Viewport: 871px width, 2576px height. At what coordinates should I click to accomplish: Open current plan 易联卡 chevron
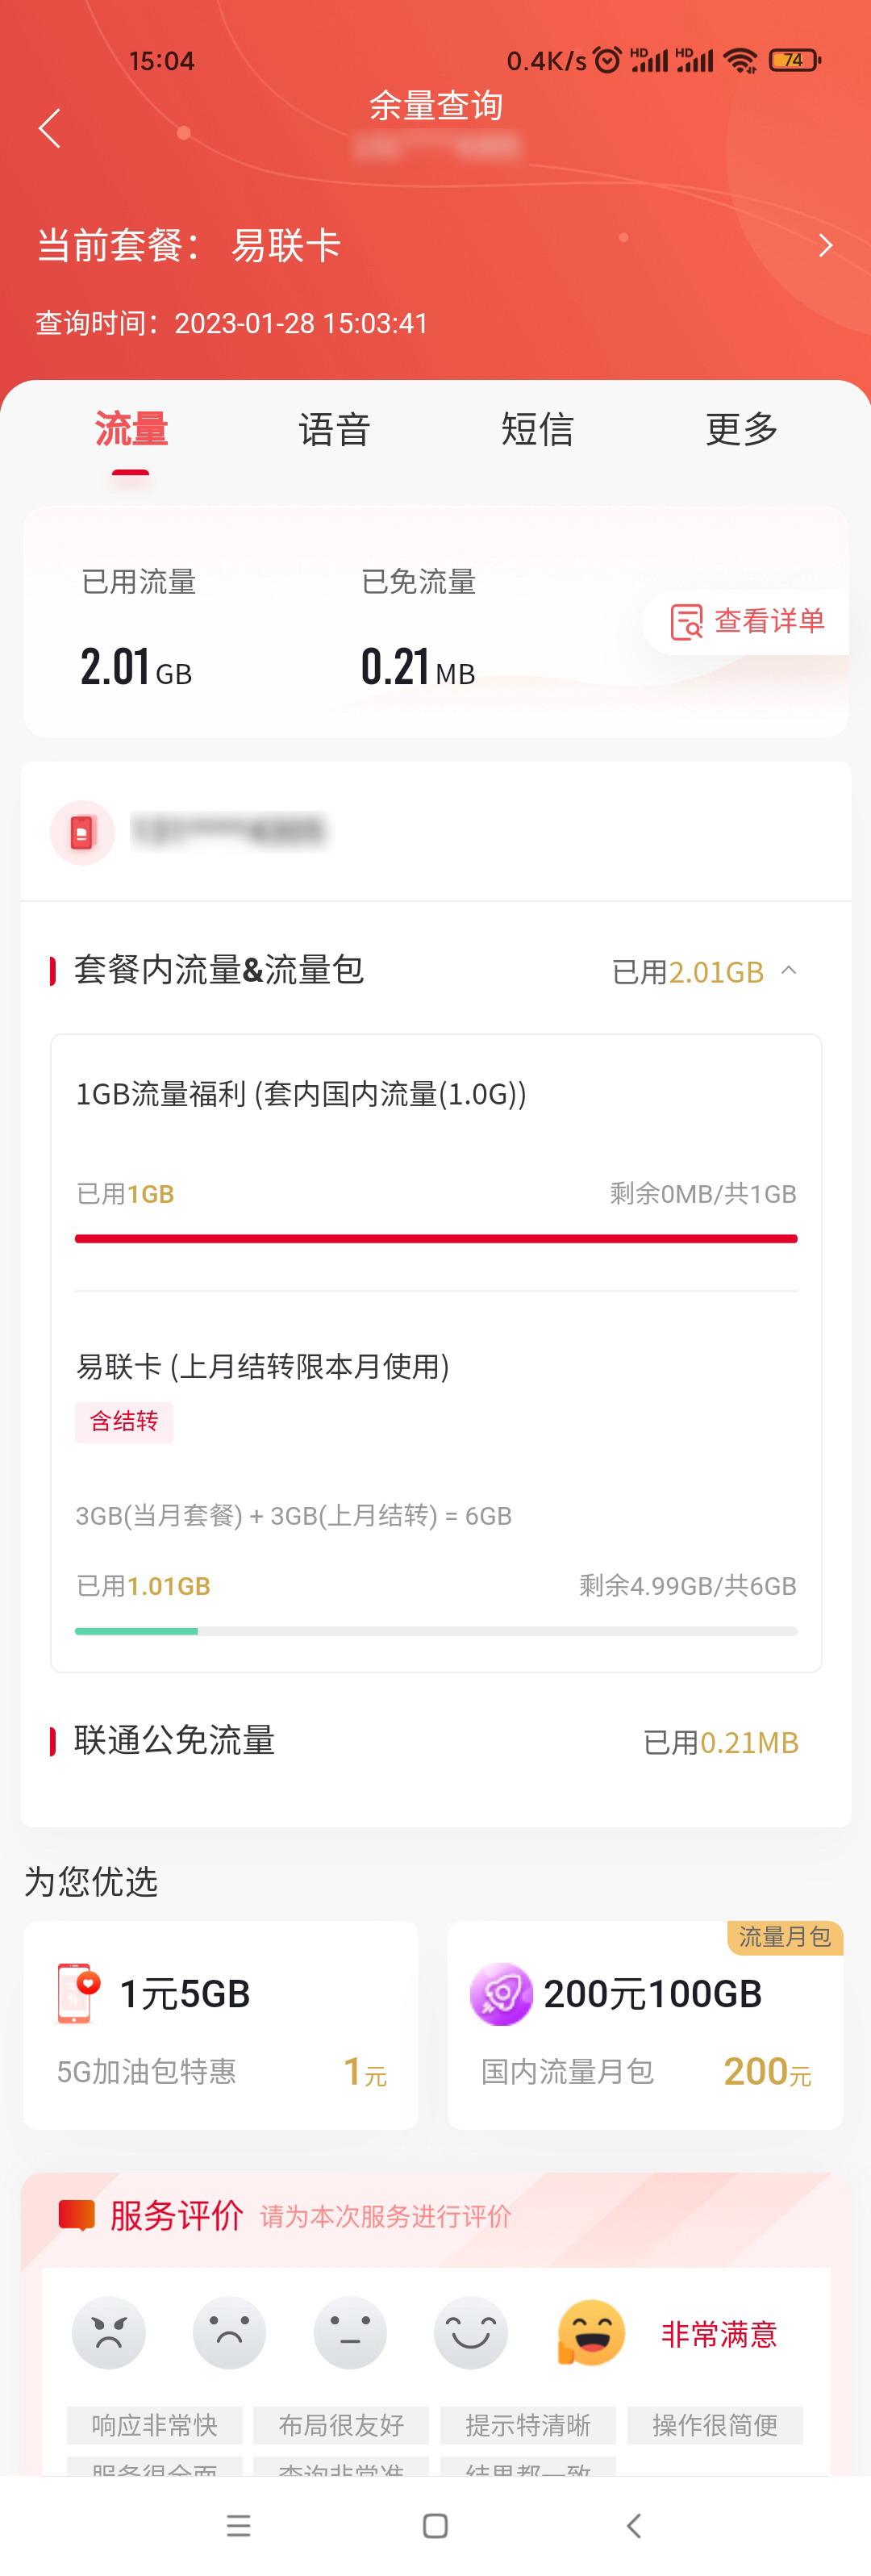pos(826,245)
